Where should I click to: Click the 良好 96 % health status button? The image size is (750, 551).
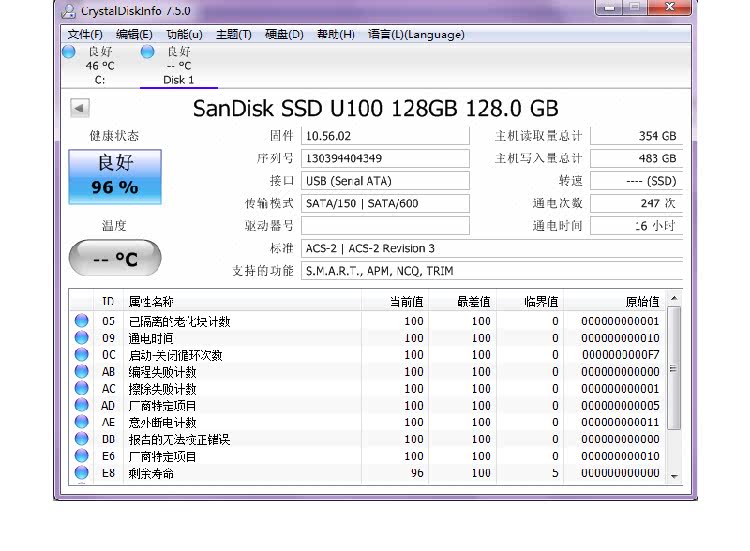click(115, 176)
